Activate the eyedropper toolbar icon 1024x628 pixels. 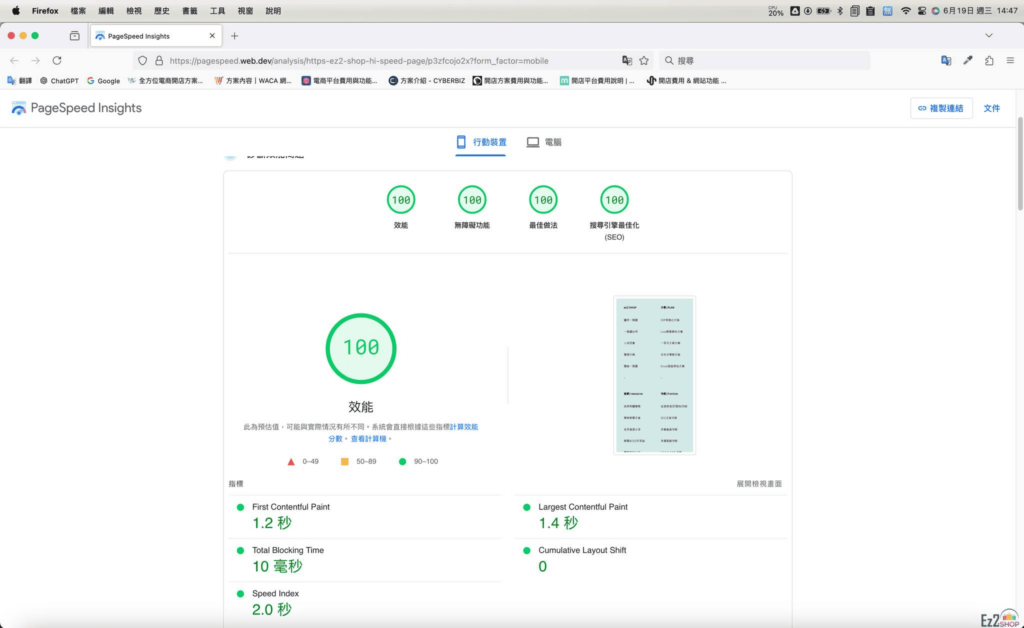tap(968, 61)
